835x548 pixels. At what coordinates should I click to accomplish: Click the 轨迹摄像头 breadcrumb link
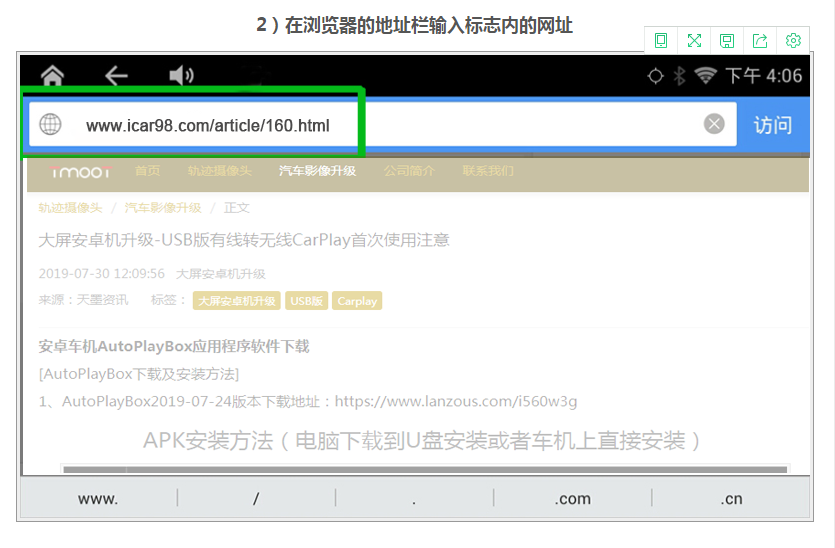tap(70, 208)
